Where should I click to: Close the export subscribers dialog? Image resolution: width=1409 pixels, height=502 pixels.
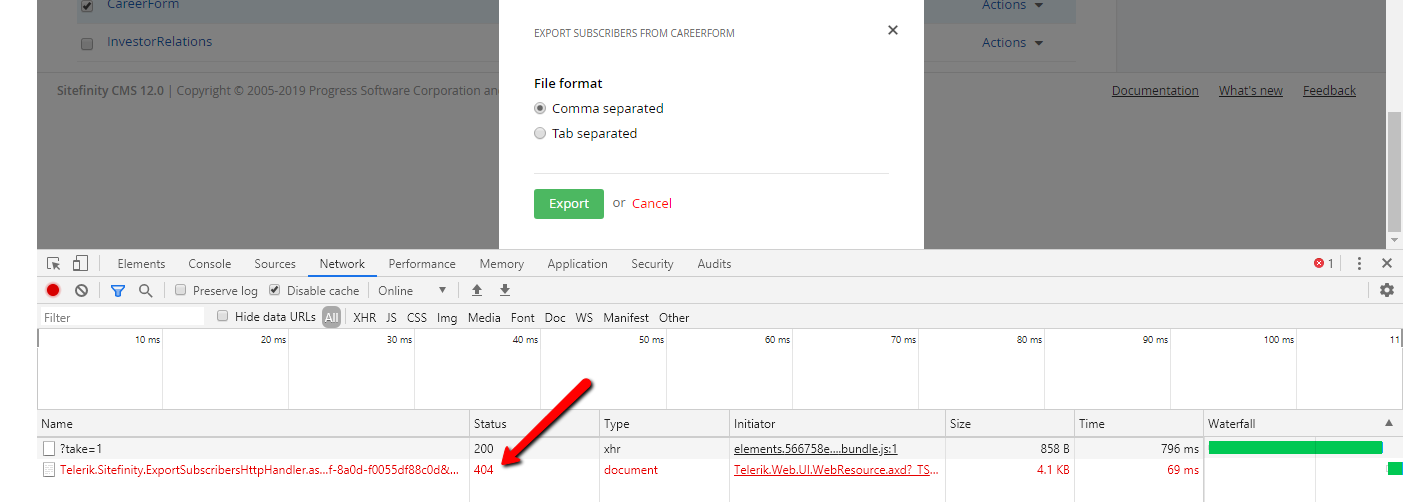[893, 30]
